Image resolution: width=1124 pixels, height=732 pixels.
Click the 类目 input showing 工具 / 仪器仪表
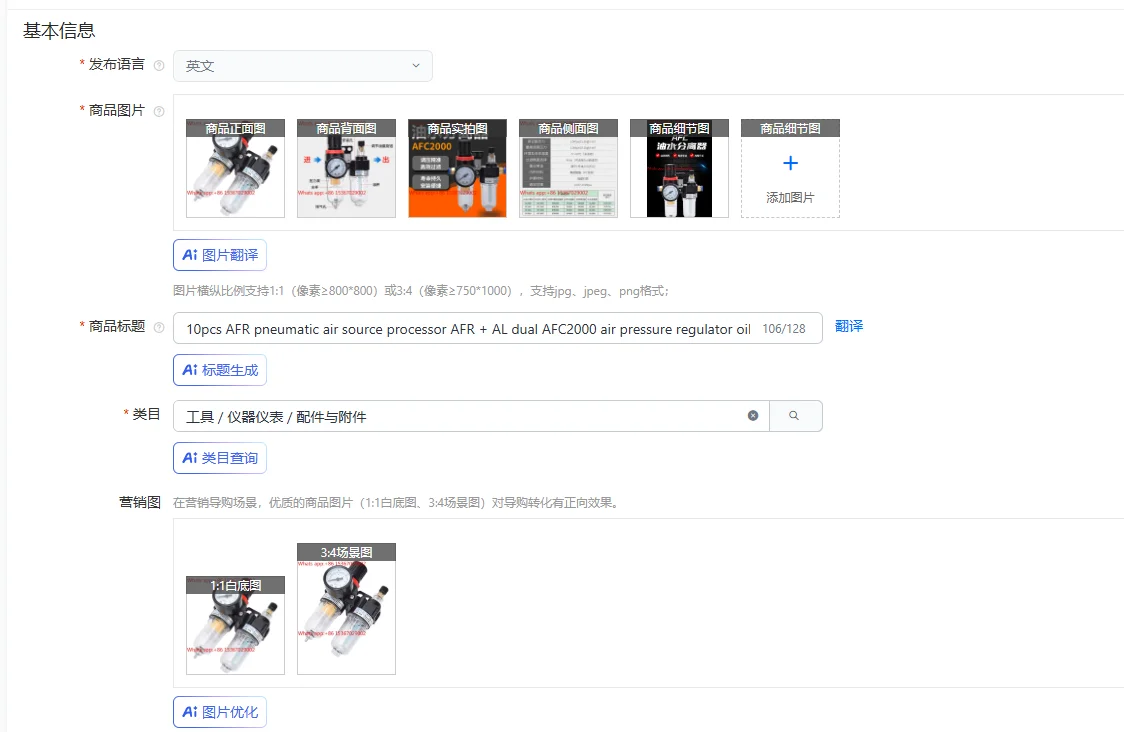click(471, 416)
